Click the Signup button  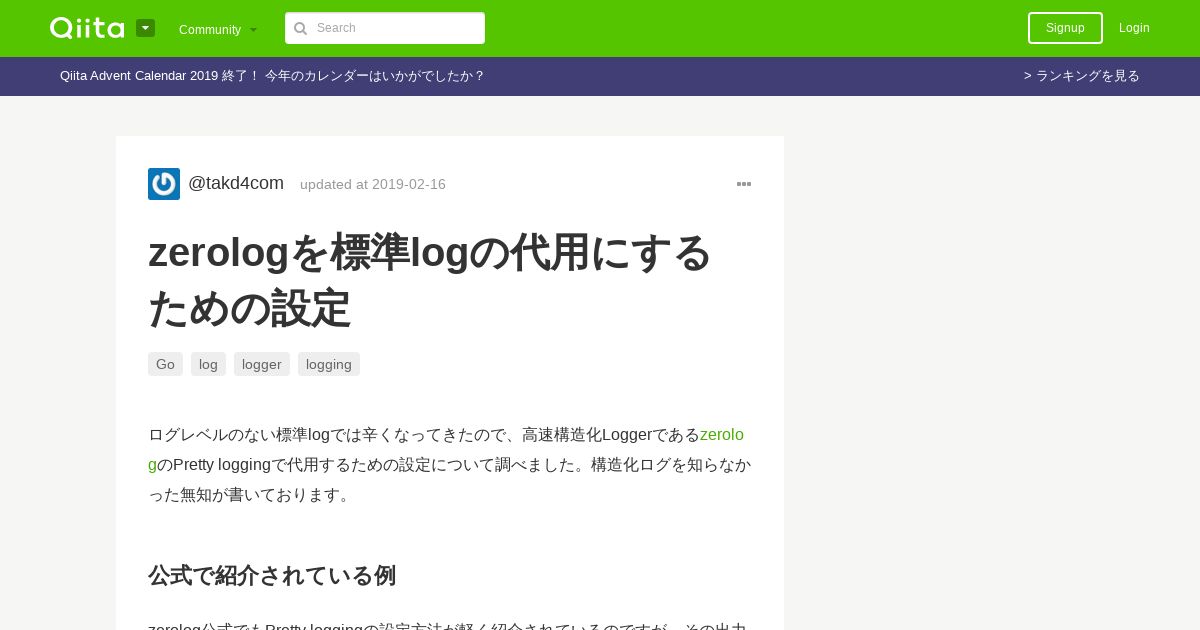(x=1065, y=28)
